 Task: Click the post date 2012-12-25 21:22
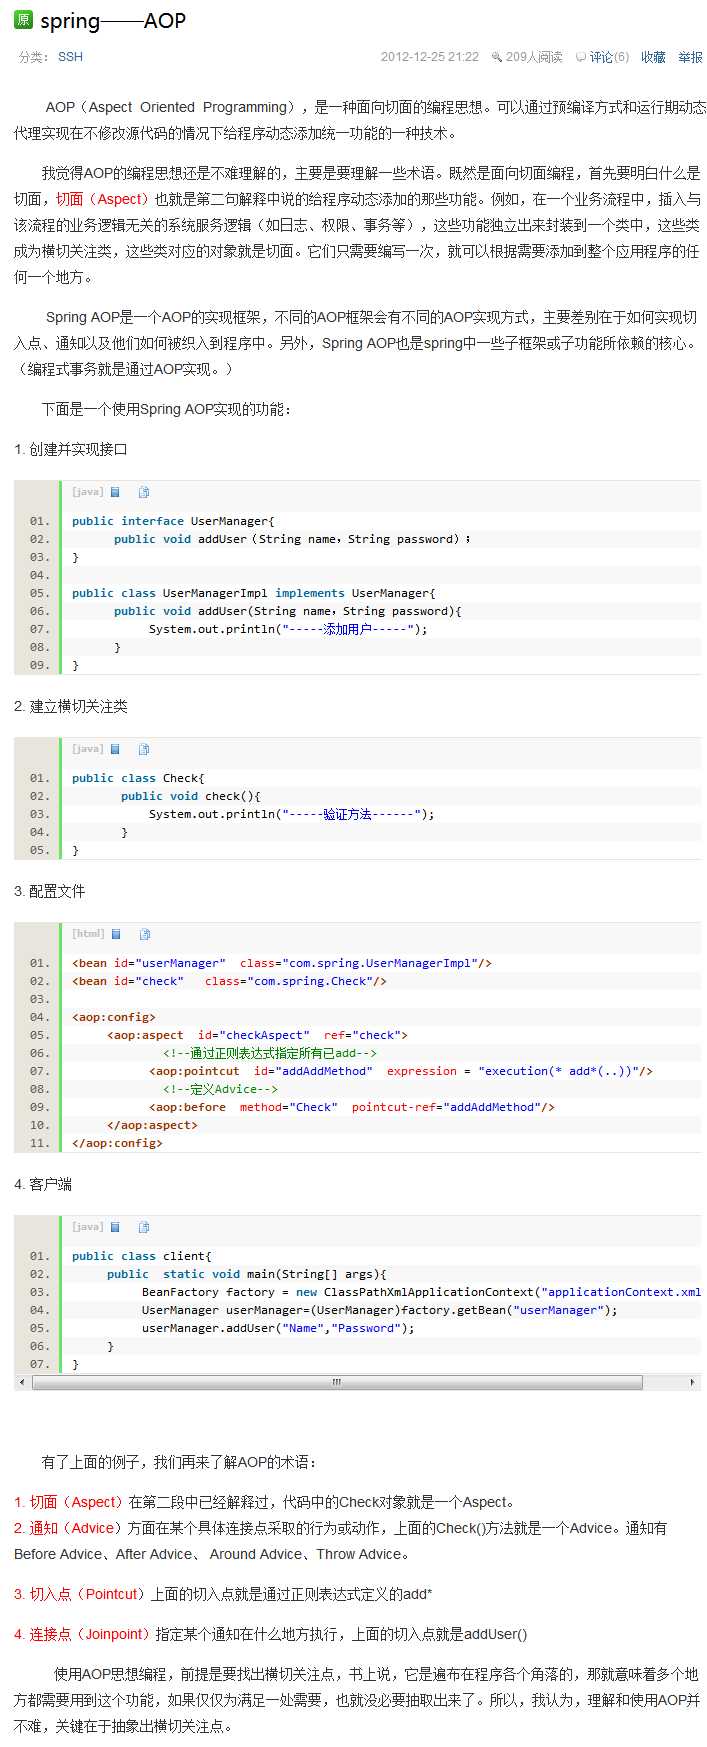[429, 57]
